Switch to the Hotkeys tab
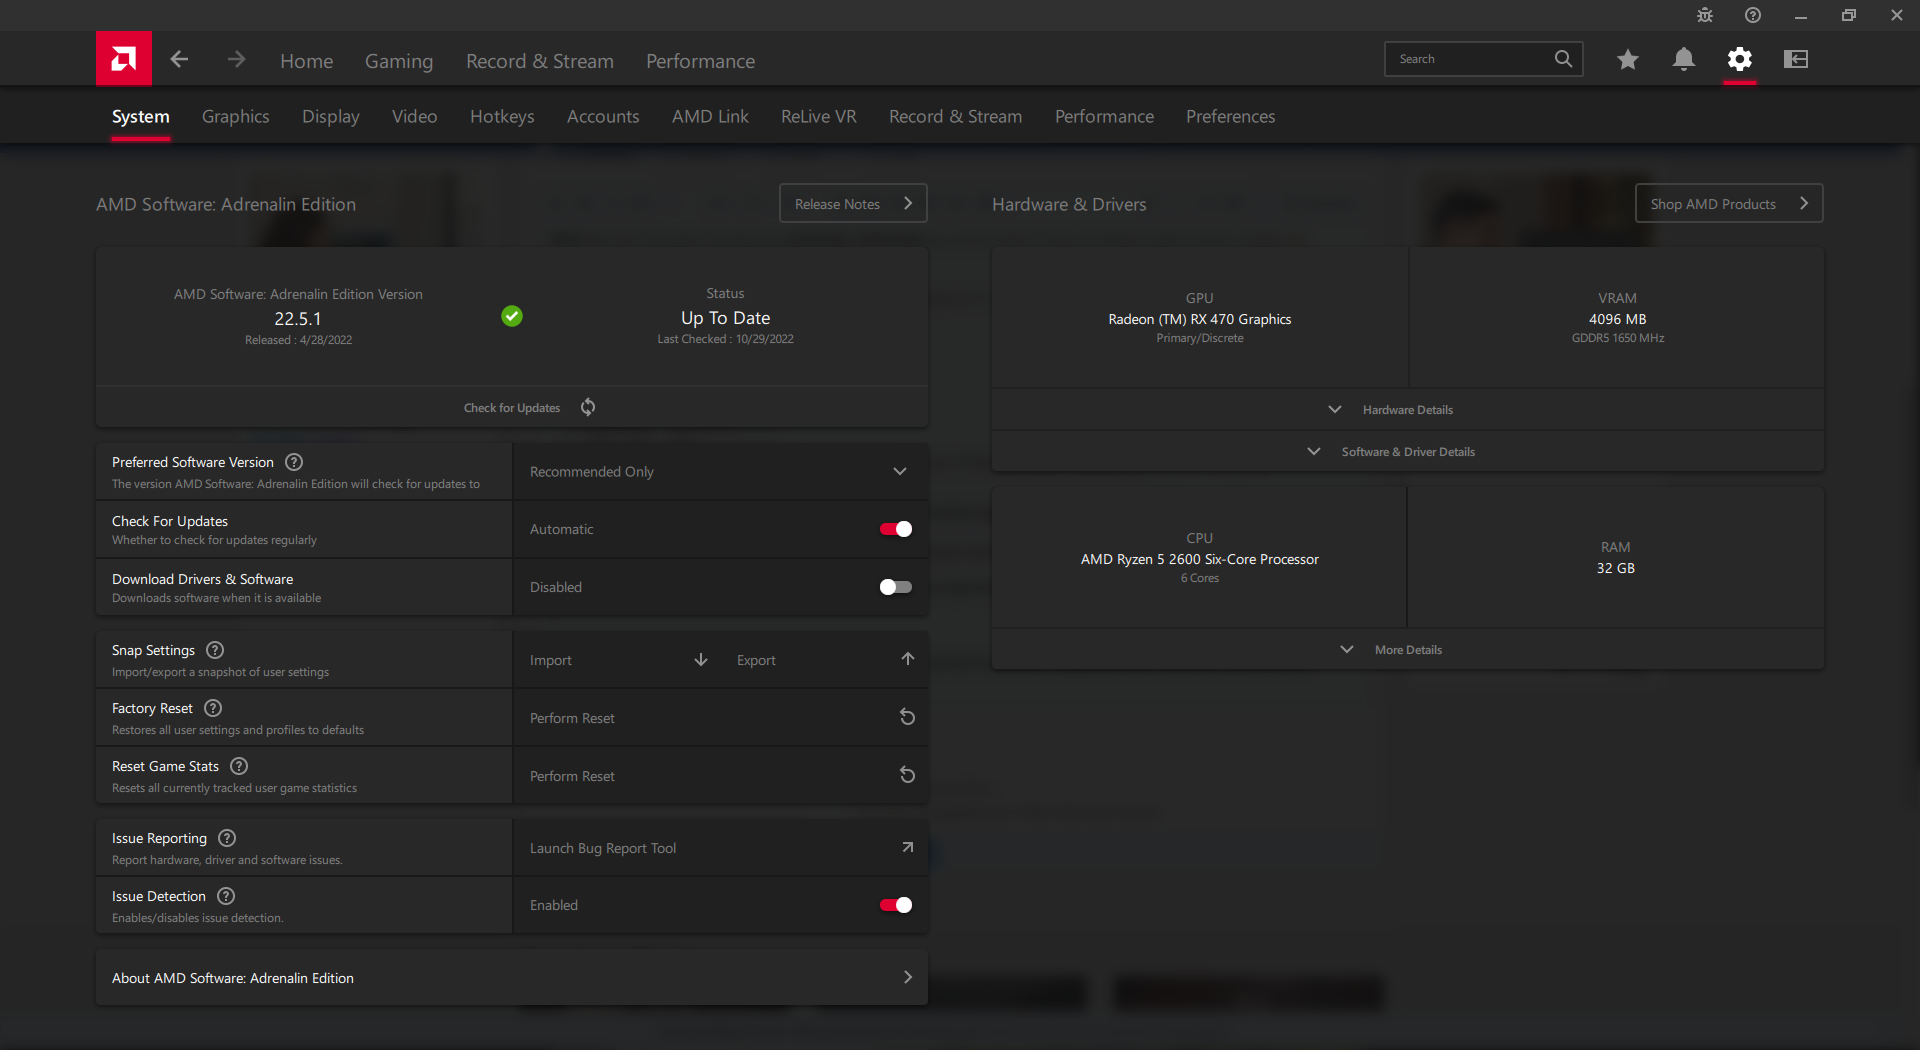This screenshot has width=1920, height=1050. click(502, 116)
